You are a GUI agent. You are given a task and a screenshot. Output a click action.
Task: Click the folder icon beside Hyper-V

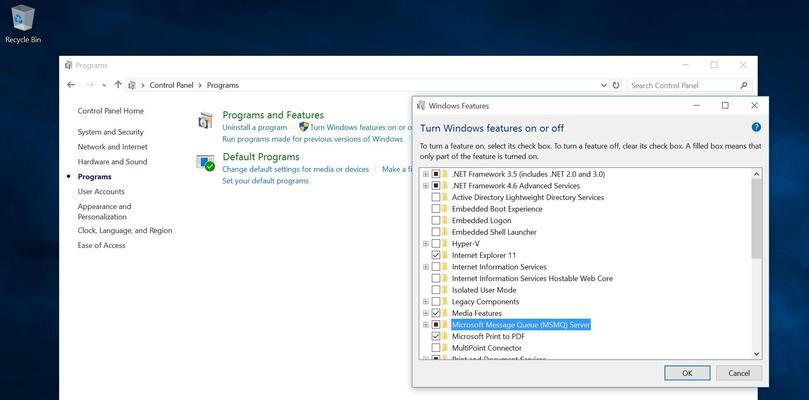445,244
